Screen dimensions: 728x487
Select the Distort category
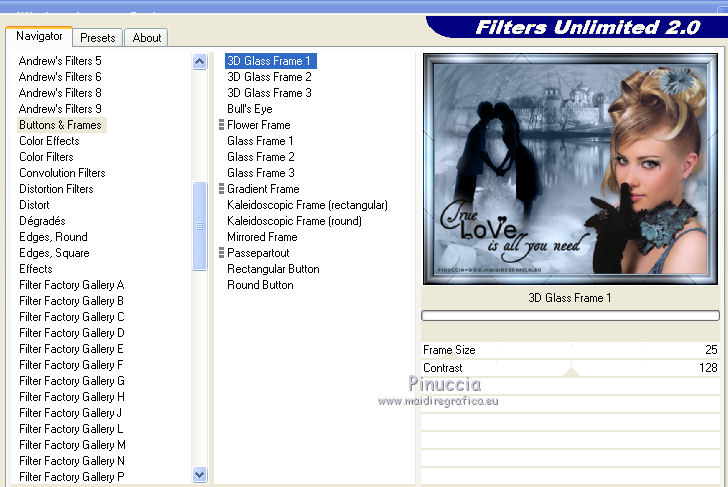pos(34,205)
